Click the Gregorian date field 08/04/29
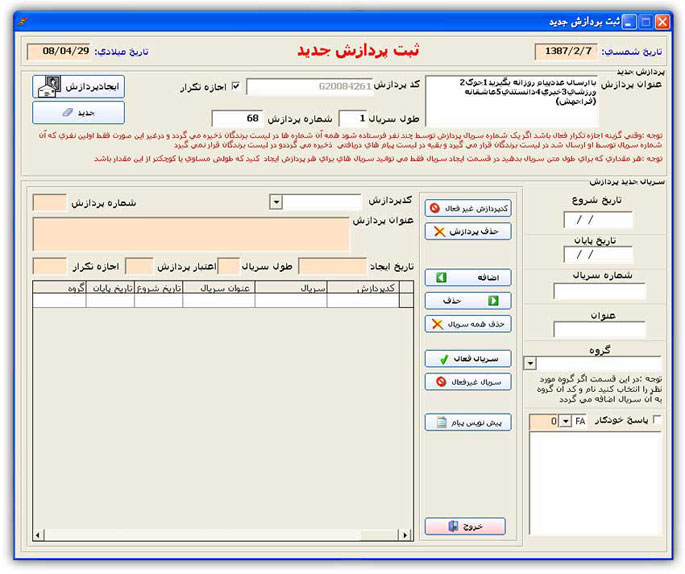 coord(58,52)
